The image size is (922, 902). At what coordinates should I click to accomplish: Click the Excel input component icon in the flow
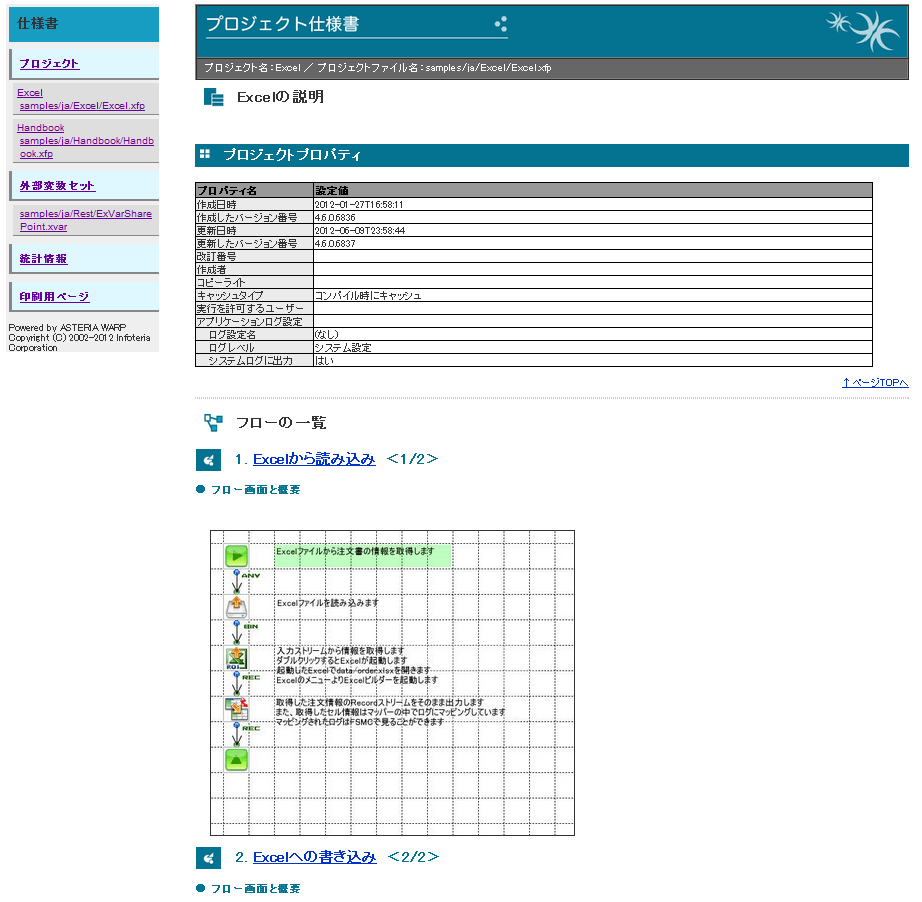click(x=236, y=658)
